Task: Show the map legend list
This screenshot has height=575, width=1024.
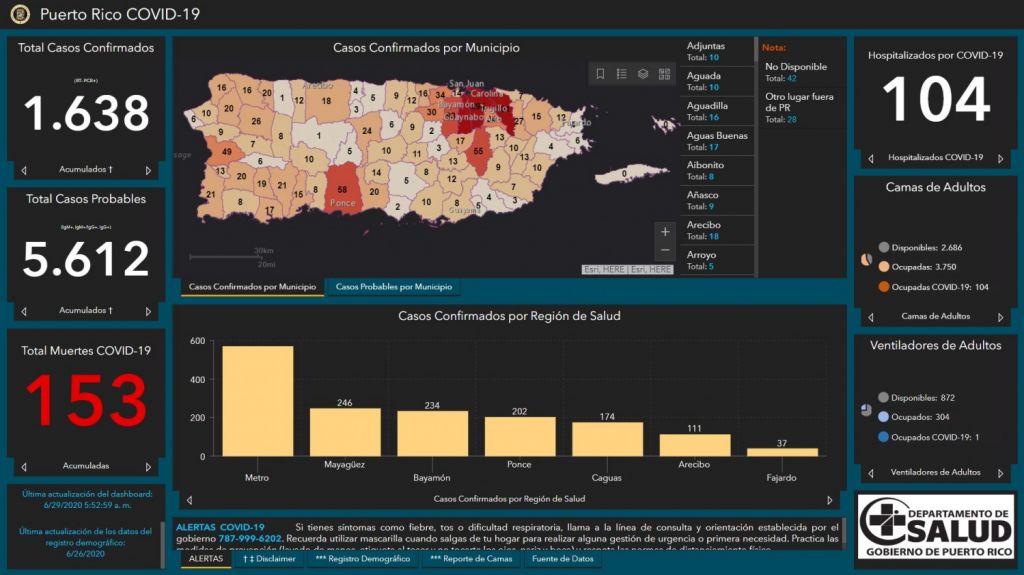Action: click(621, 74)
